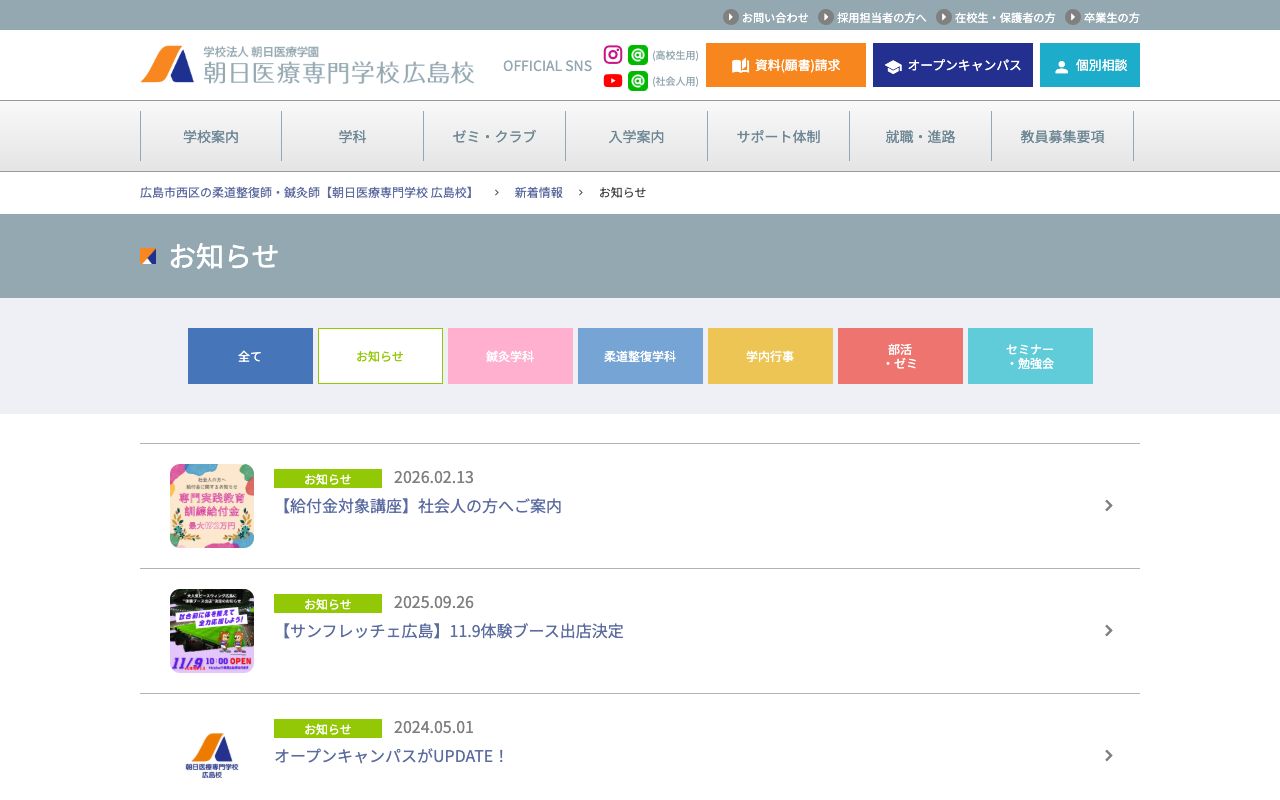Select the お知らせ category filter
The image size is (1280, 800).
click(x=380, y=356)
